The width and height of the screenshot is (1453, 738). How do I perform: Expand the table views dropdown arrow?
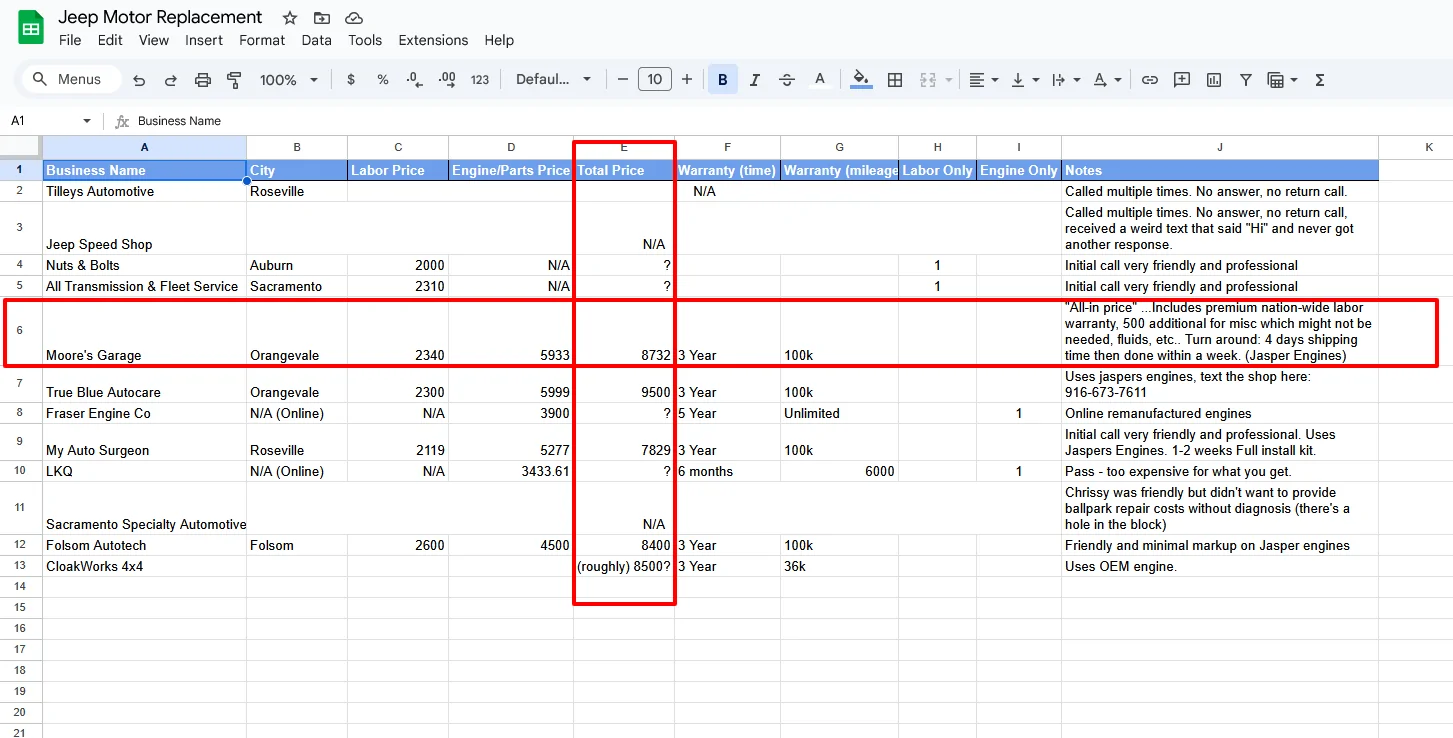(x=1294, y=80)
